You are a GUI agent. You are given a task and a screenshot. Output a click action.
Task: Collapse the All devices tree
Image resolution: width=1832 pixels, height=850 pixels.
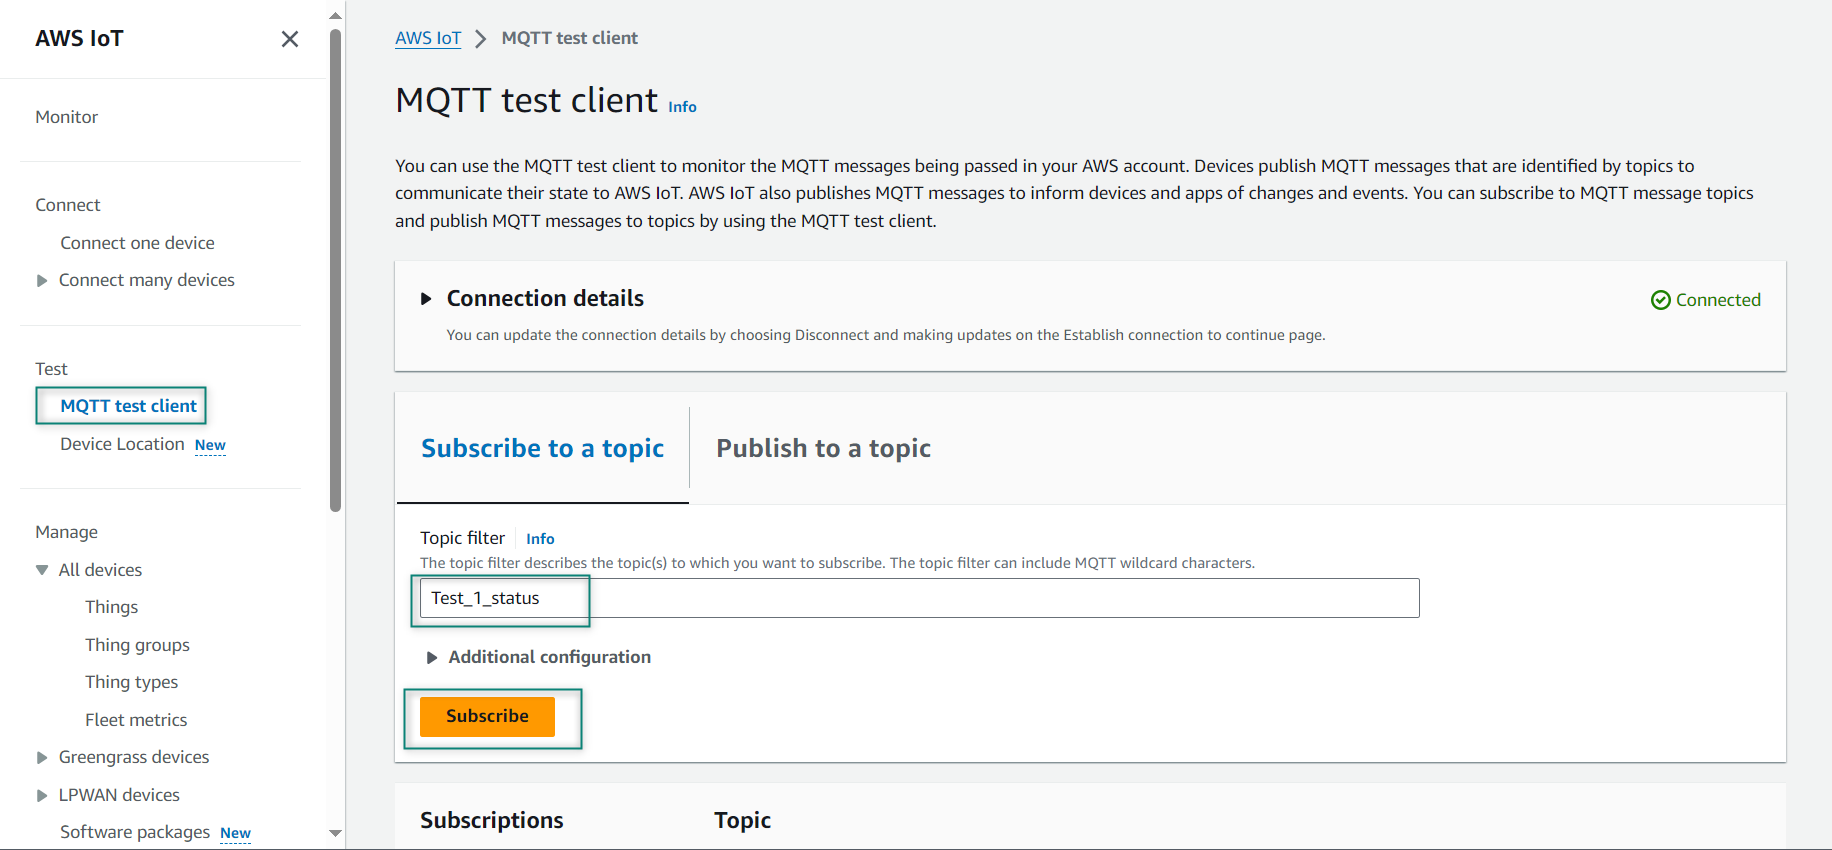pos(42,570)
